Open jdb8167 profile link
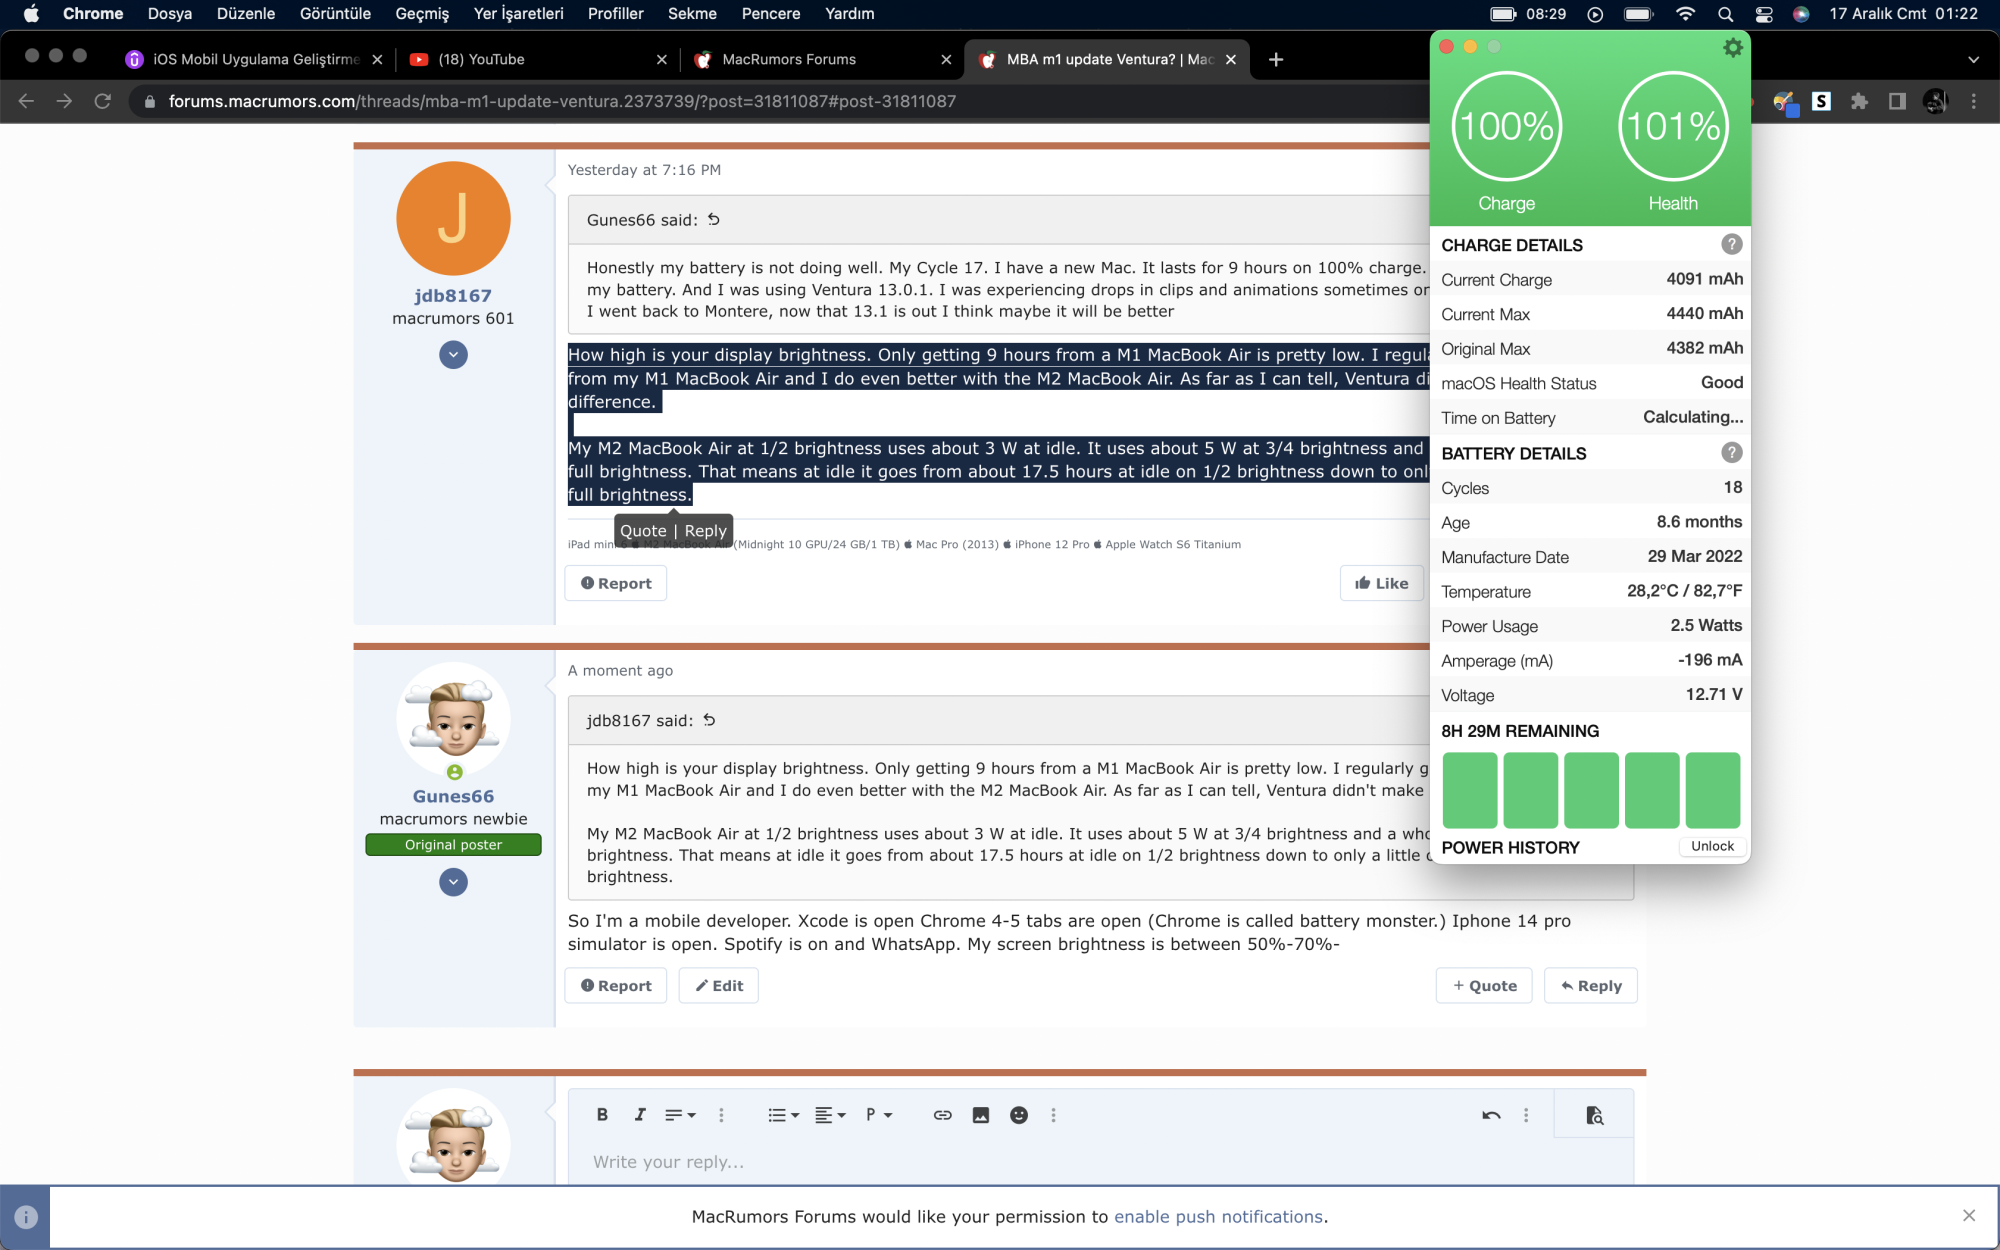Screen dimensions: 2000x1250 point(453,296)
